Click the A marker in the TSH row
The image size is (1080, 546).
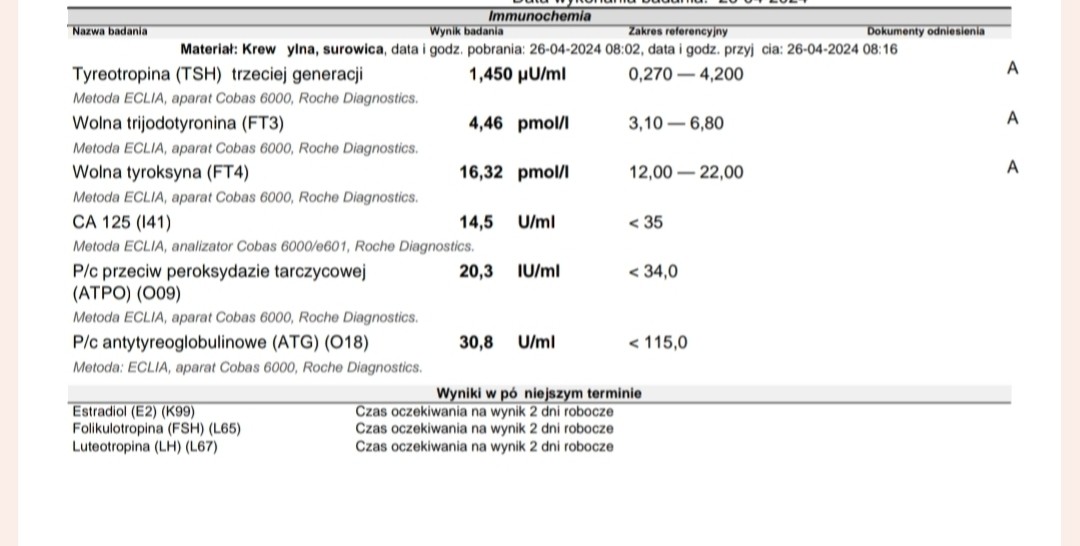coord(1012,69)
